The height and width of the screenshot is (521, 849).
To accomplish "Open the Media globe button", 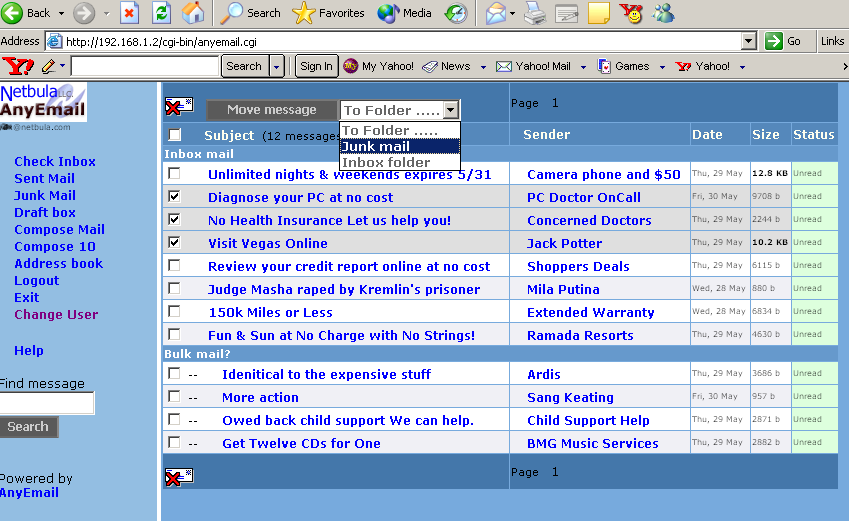I will [x=388, y=12].
